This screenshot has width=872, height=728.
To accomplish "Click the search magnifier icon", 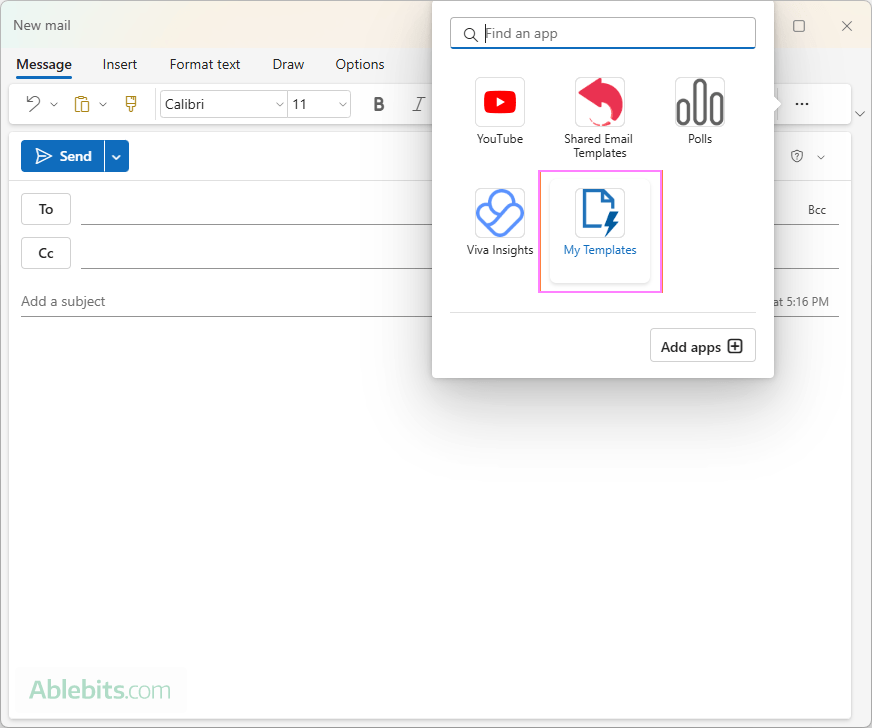I will point(470,34).
